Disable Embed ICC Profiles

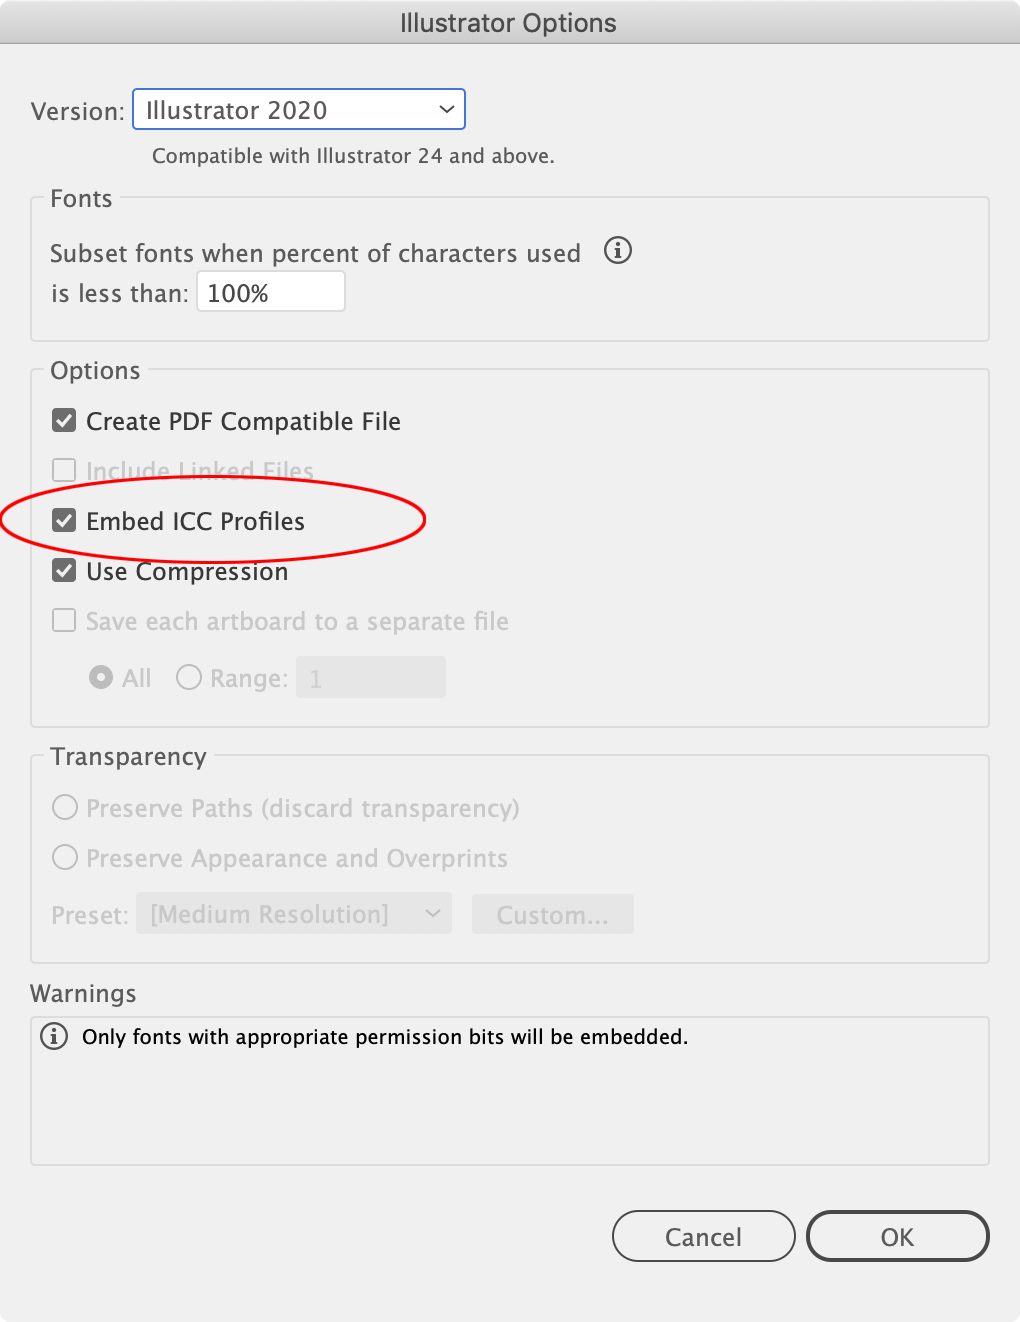[x=63, y=520]
